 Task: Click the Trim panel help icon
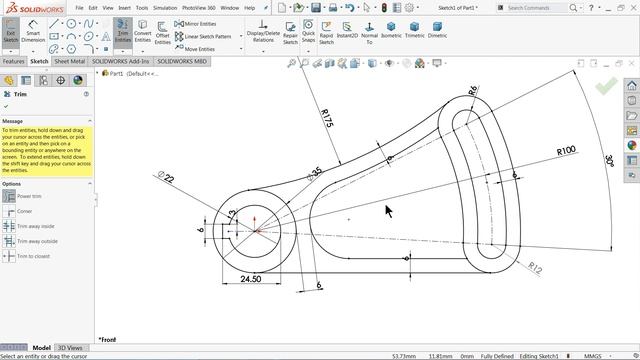[x=86, y=94]
